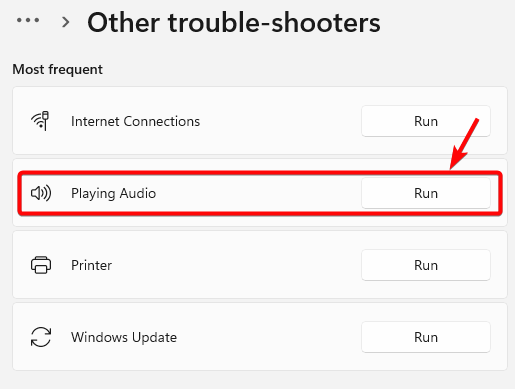Run the Internet Connections troubleshooter

point(426,121)
